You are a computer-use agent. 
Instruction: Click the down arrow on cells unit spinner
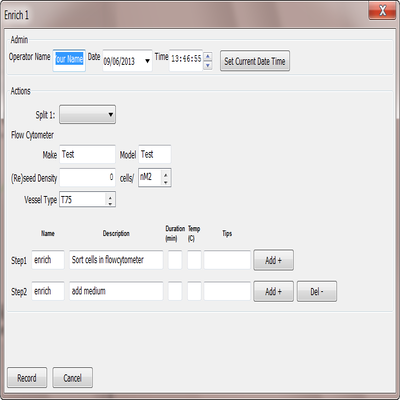tap(166, 182)
